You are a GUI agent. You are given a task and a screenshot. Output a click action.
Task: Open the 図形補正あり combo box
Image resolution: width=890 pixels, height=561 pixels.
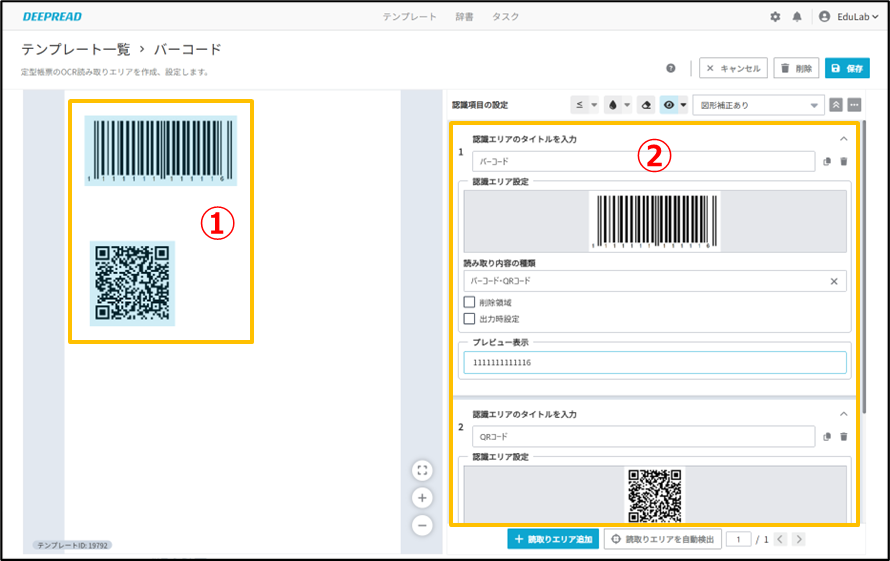[758, 105]
